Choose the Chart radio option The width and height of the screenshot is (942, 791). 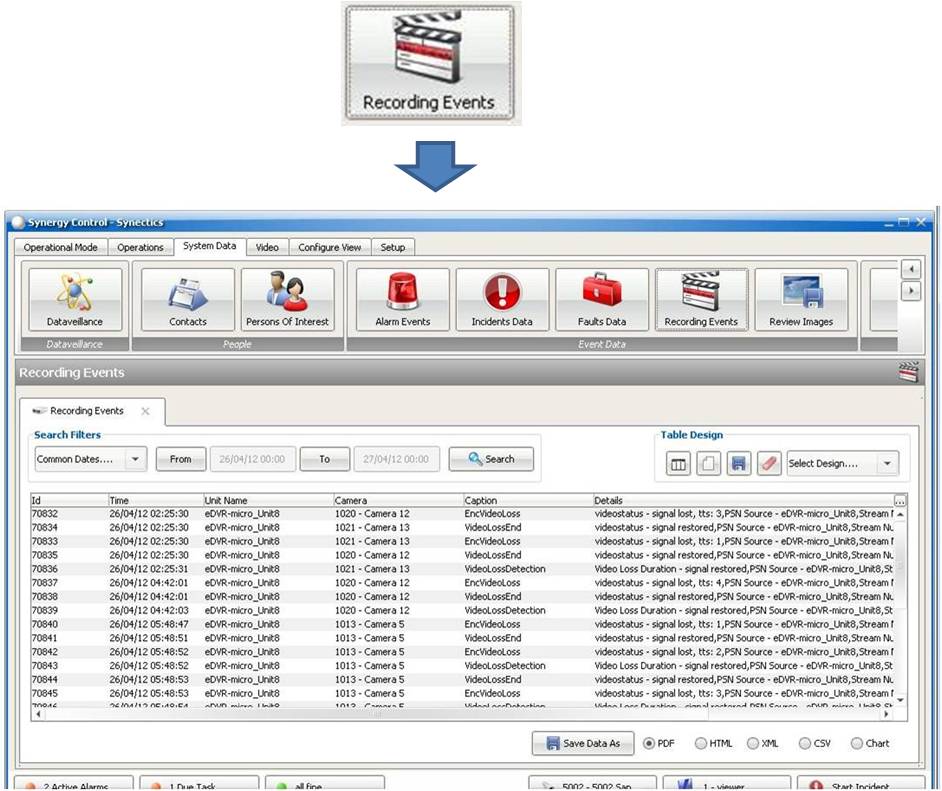(857, 744)
